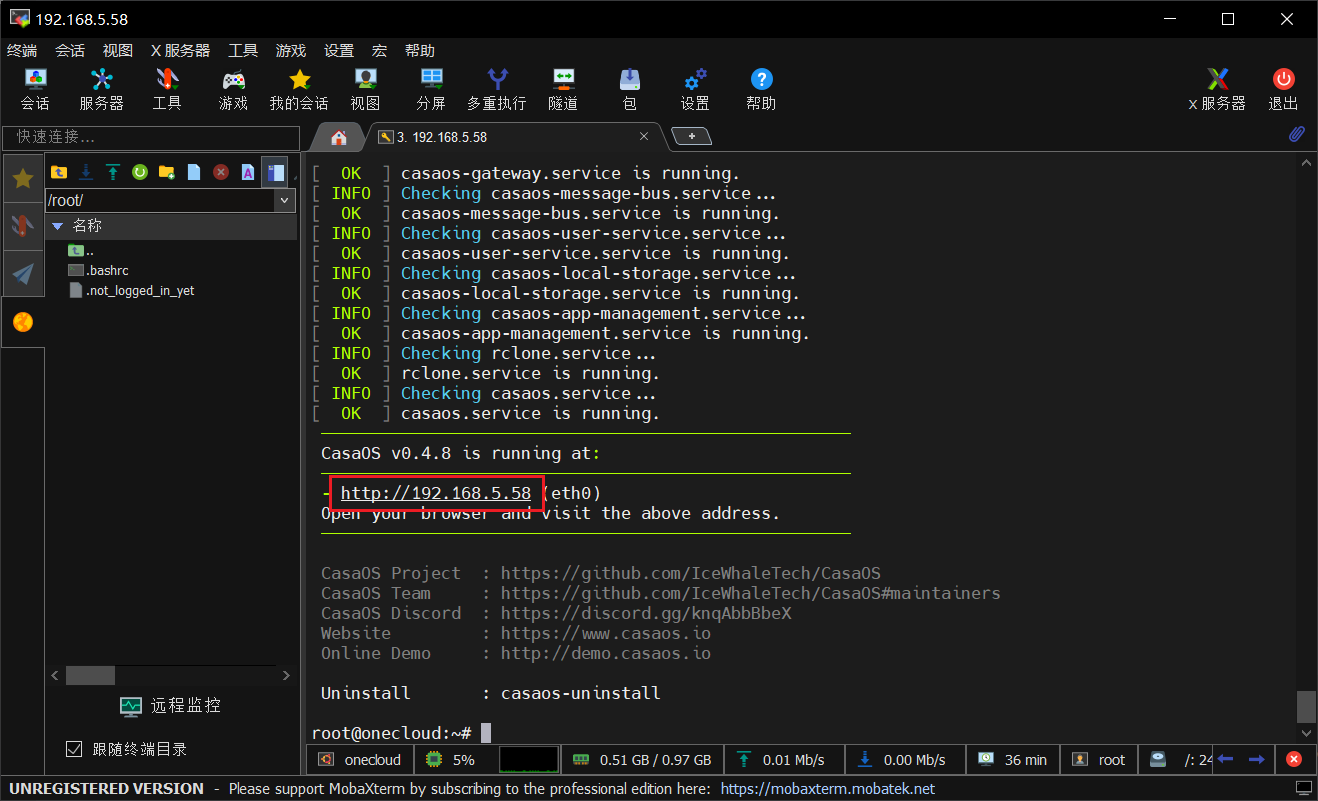Click the 名称 column sort triangle

click(57, 226)
